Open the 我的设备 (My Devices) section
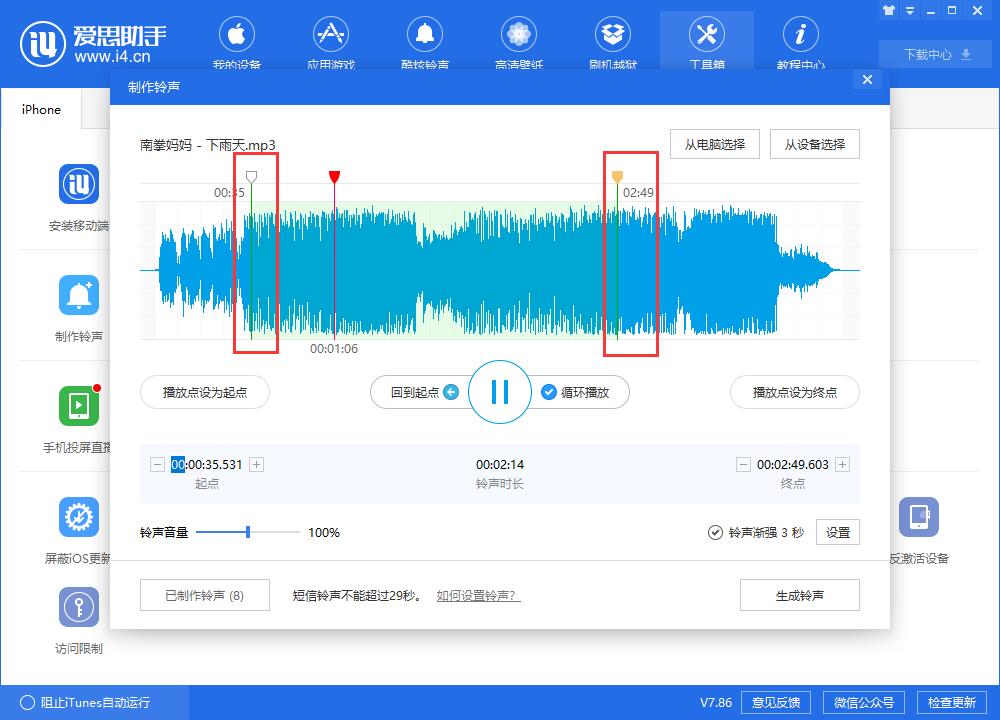Image resolution: width=1000 pixels, height=720 pixels. tap(237, 40)
